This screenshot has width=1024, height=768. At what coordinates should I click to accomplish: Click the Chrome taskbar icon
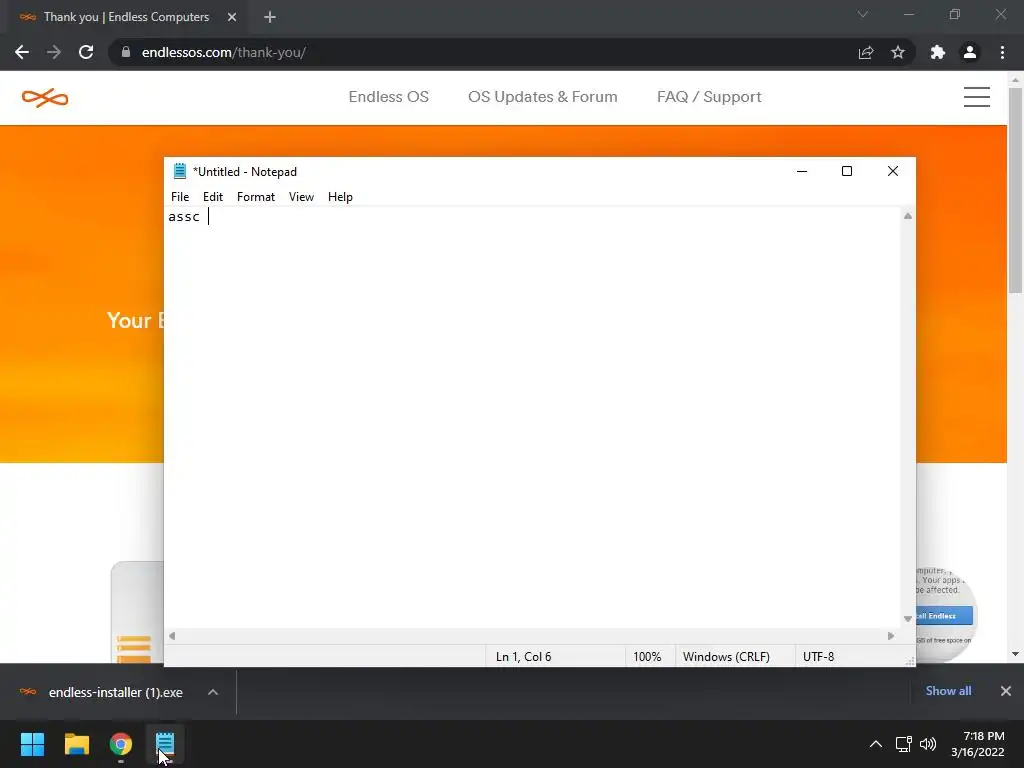[121, 744]
